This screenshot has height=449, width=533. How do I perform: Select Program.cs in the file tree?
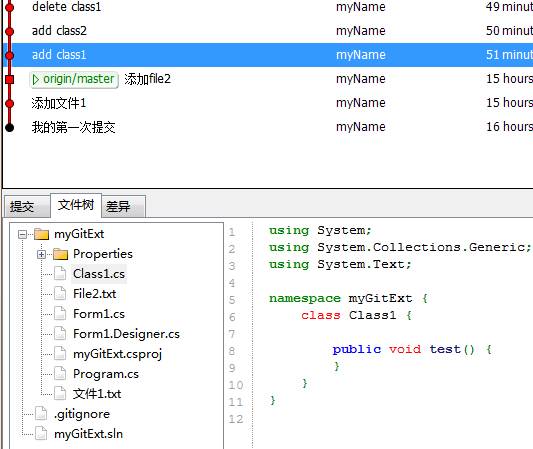click(106, 374)
